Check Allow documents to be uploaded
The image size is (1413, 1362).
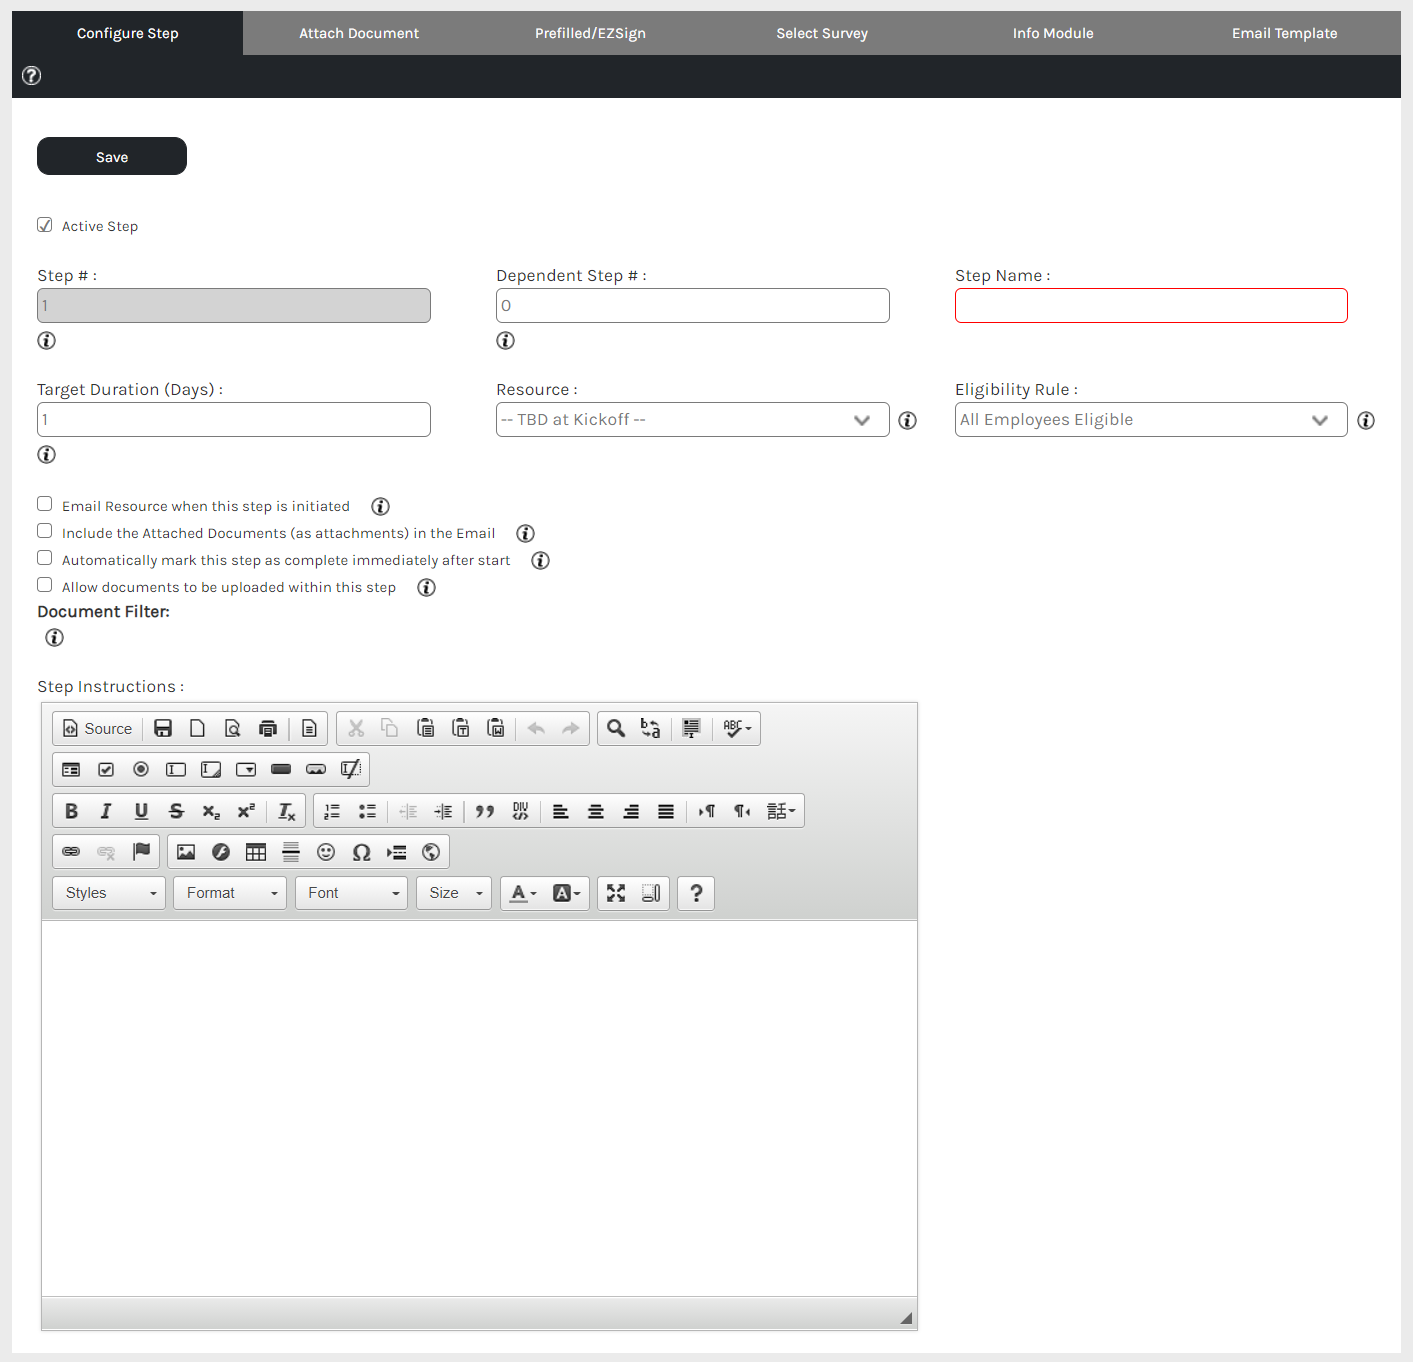[x=45, y=585]
